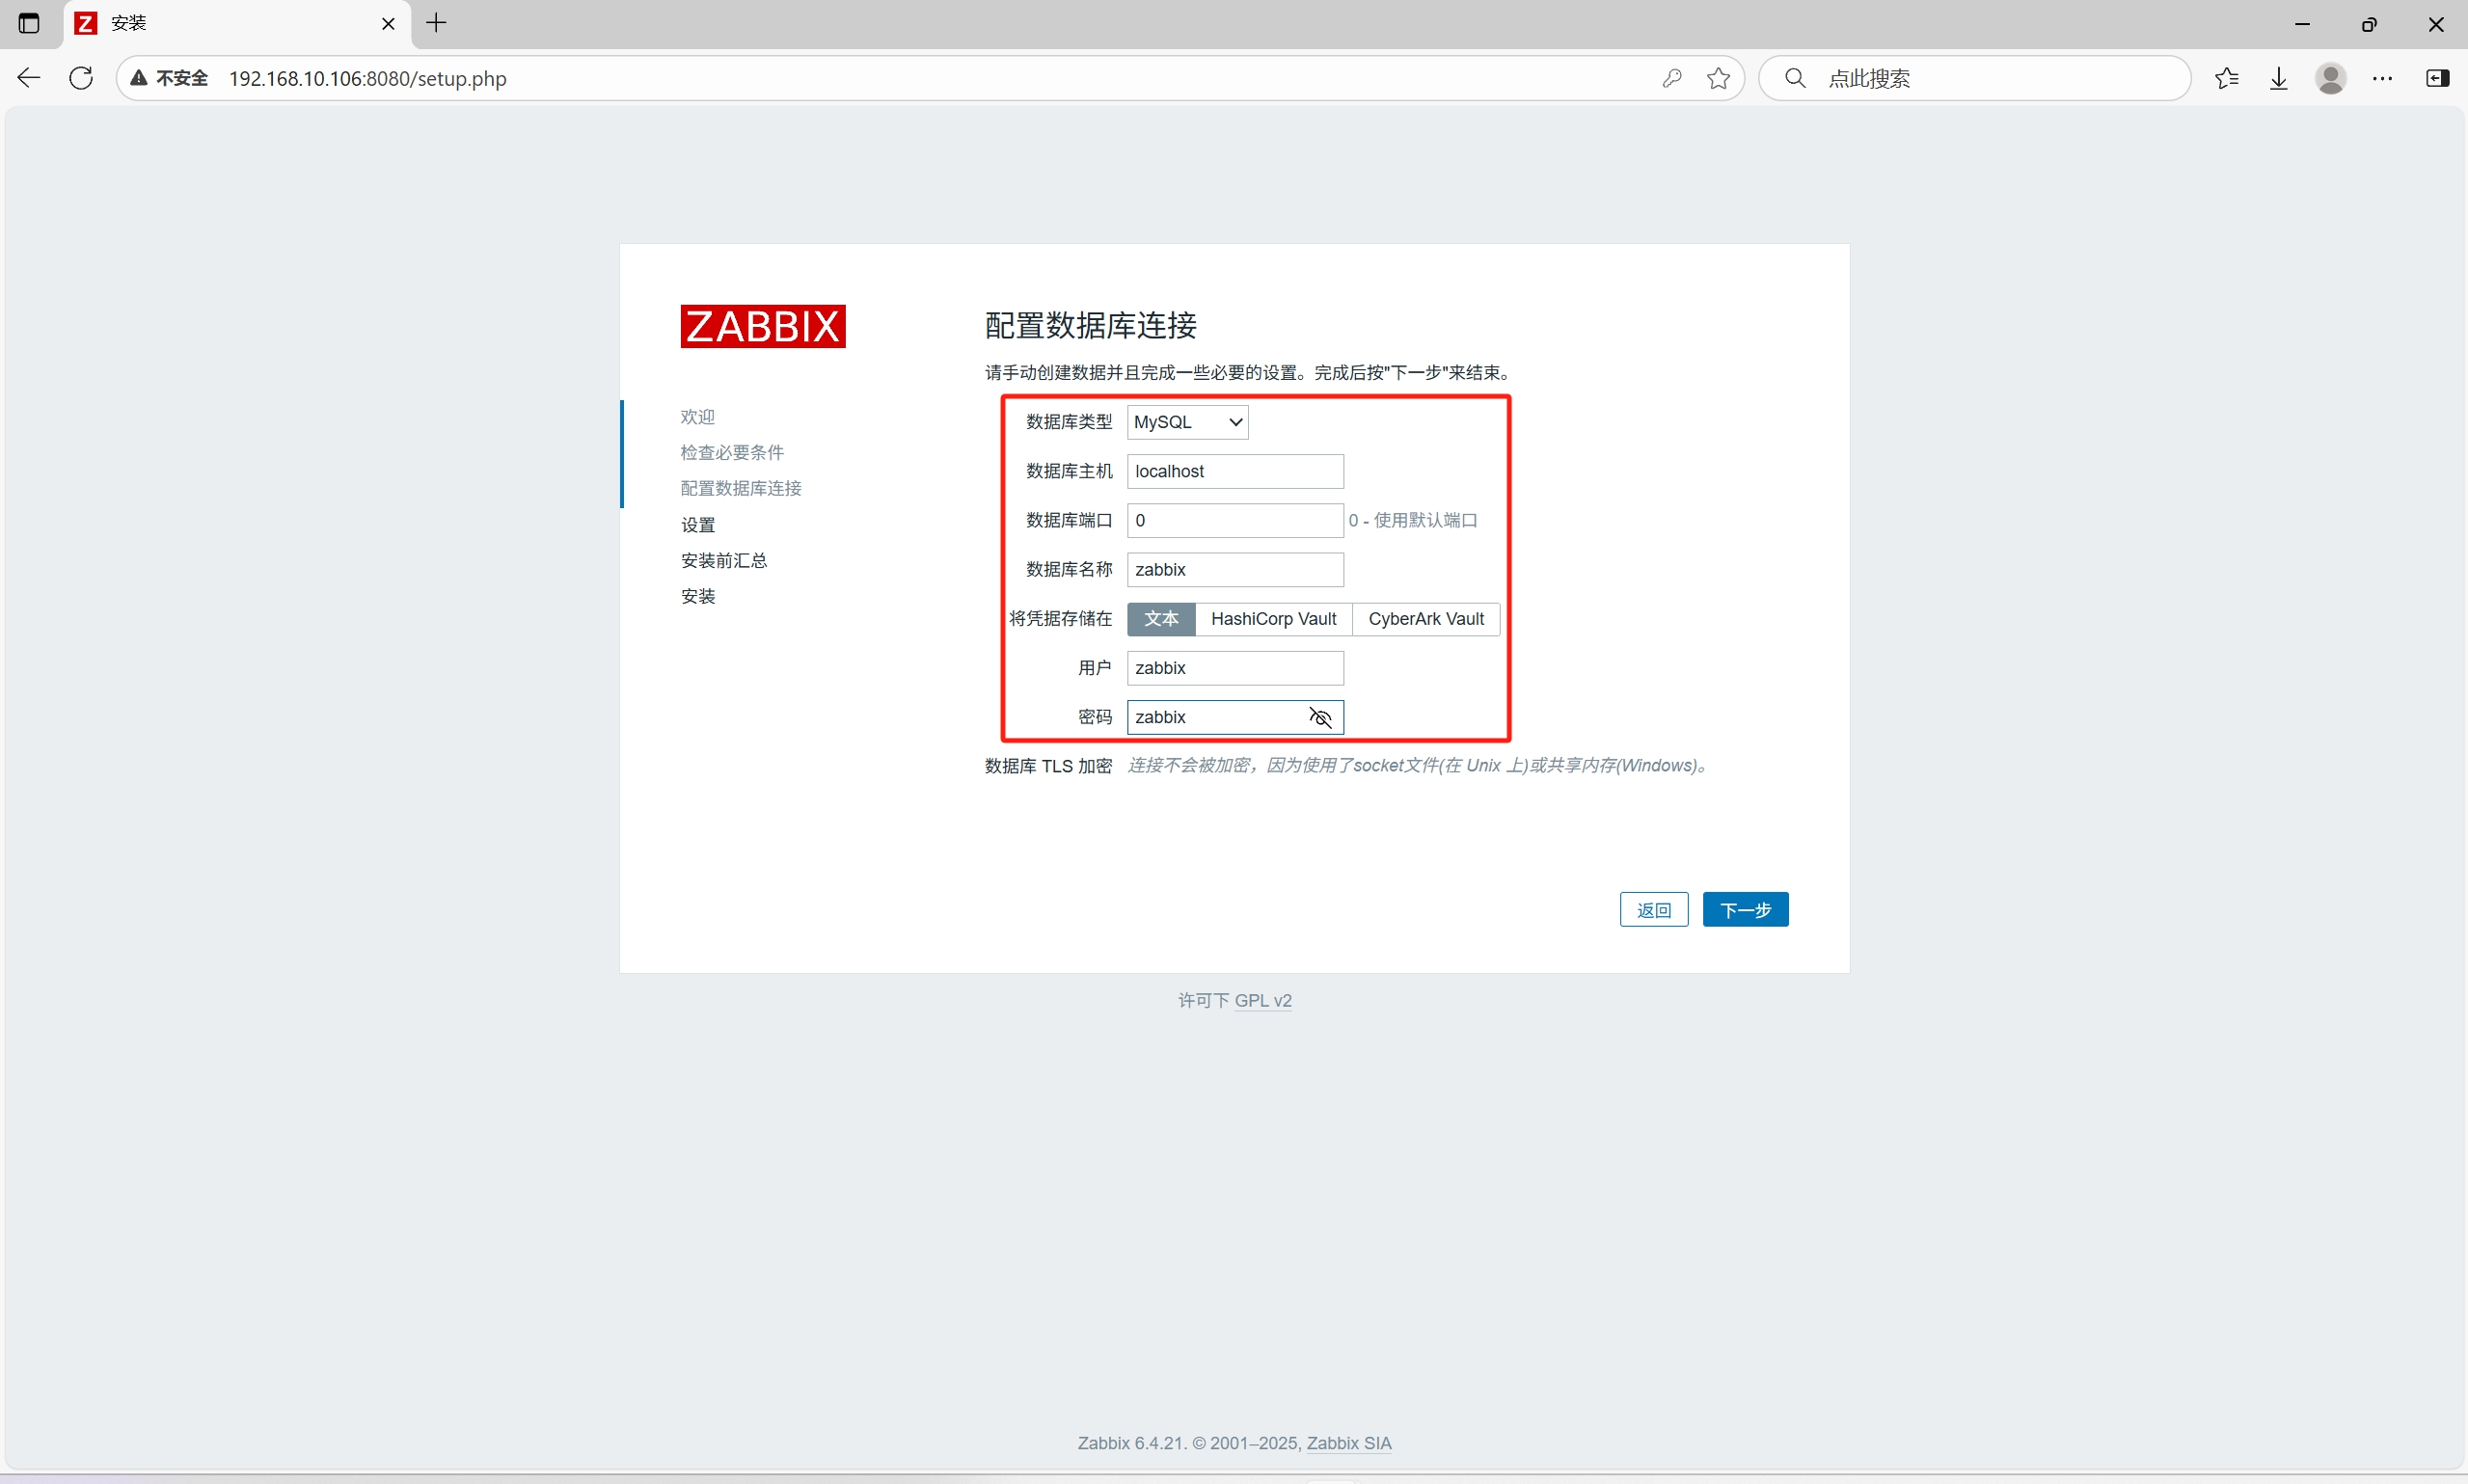
Task: Focus the 用户 zabbix field
Action: coord(1235,668)
